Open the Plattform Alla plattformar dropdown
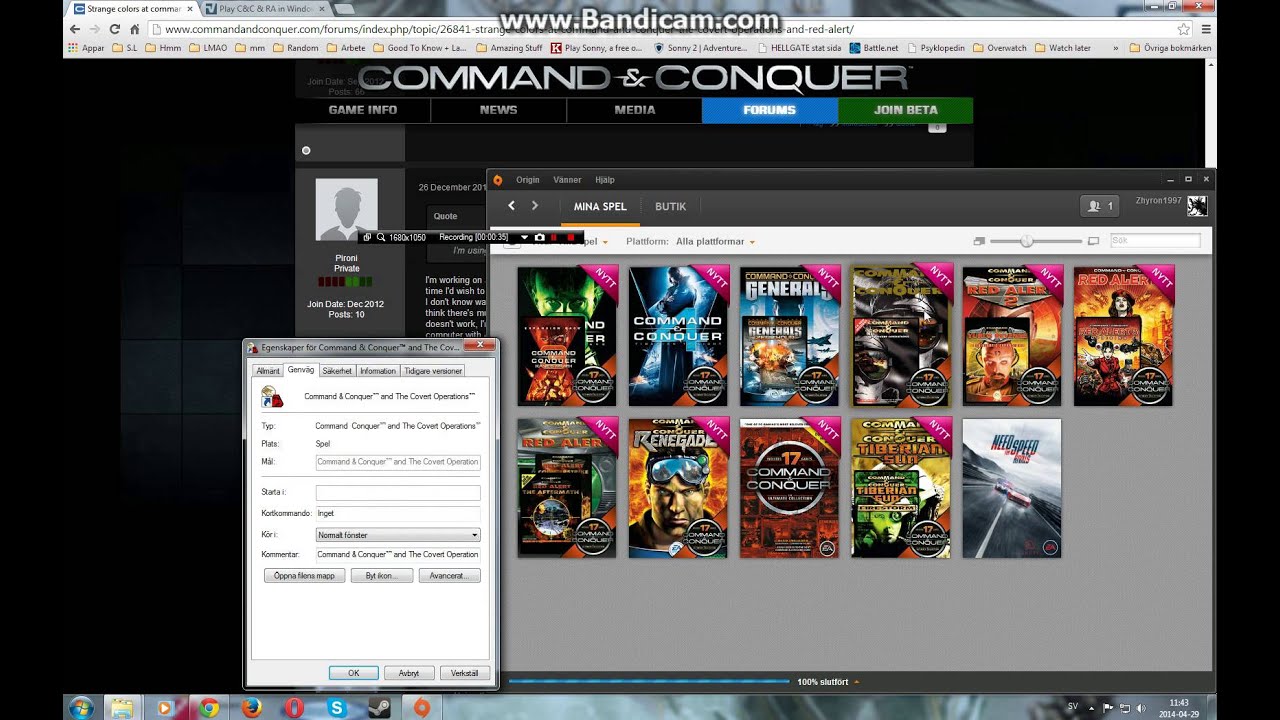Viewport: 1280px width, 720px height. [x=715, y=242]
